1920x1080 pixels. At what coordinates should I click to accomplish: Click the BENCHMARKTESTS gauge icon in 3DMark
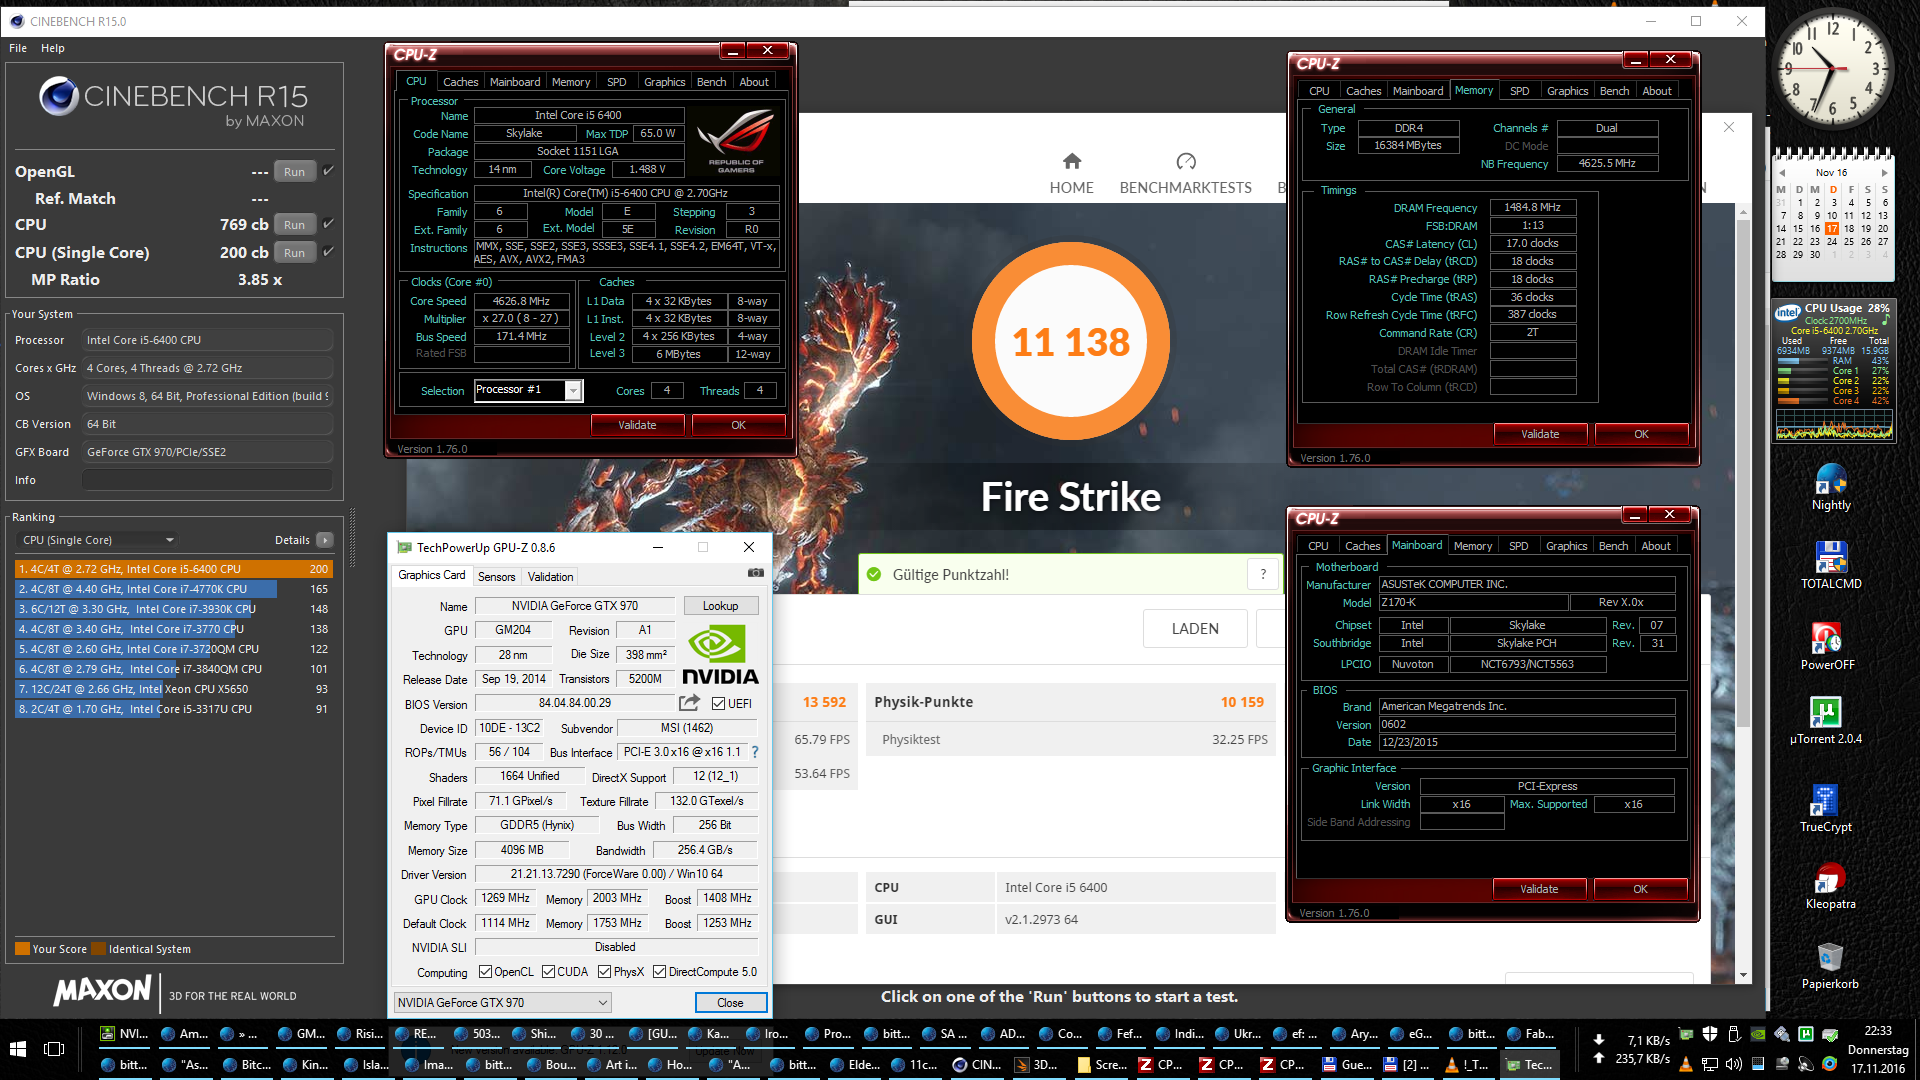pyautogui.click(x=1186, y=161)
